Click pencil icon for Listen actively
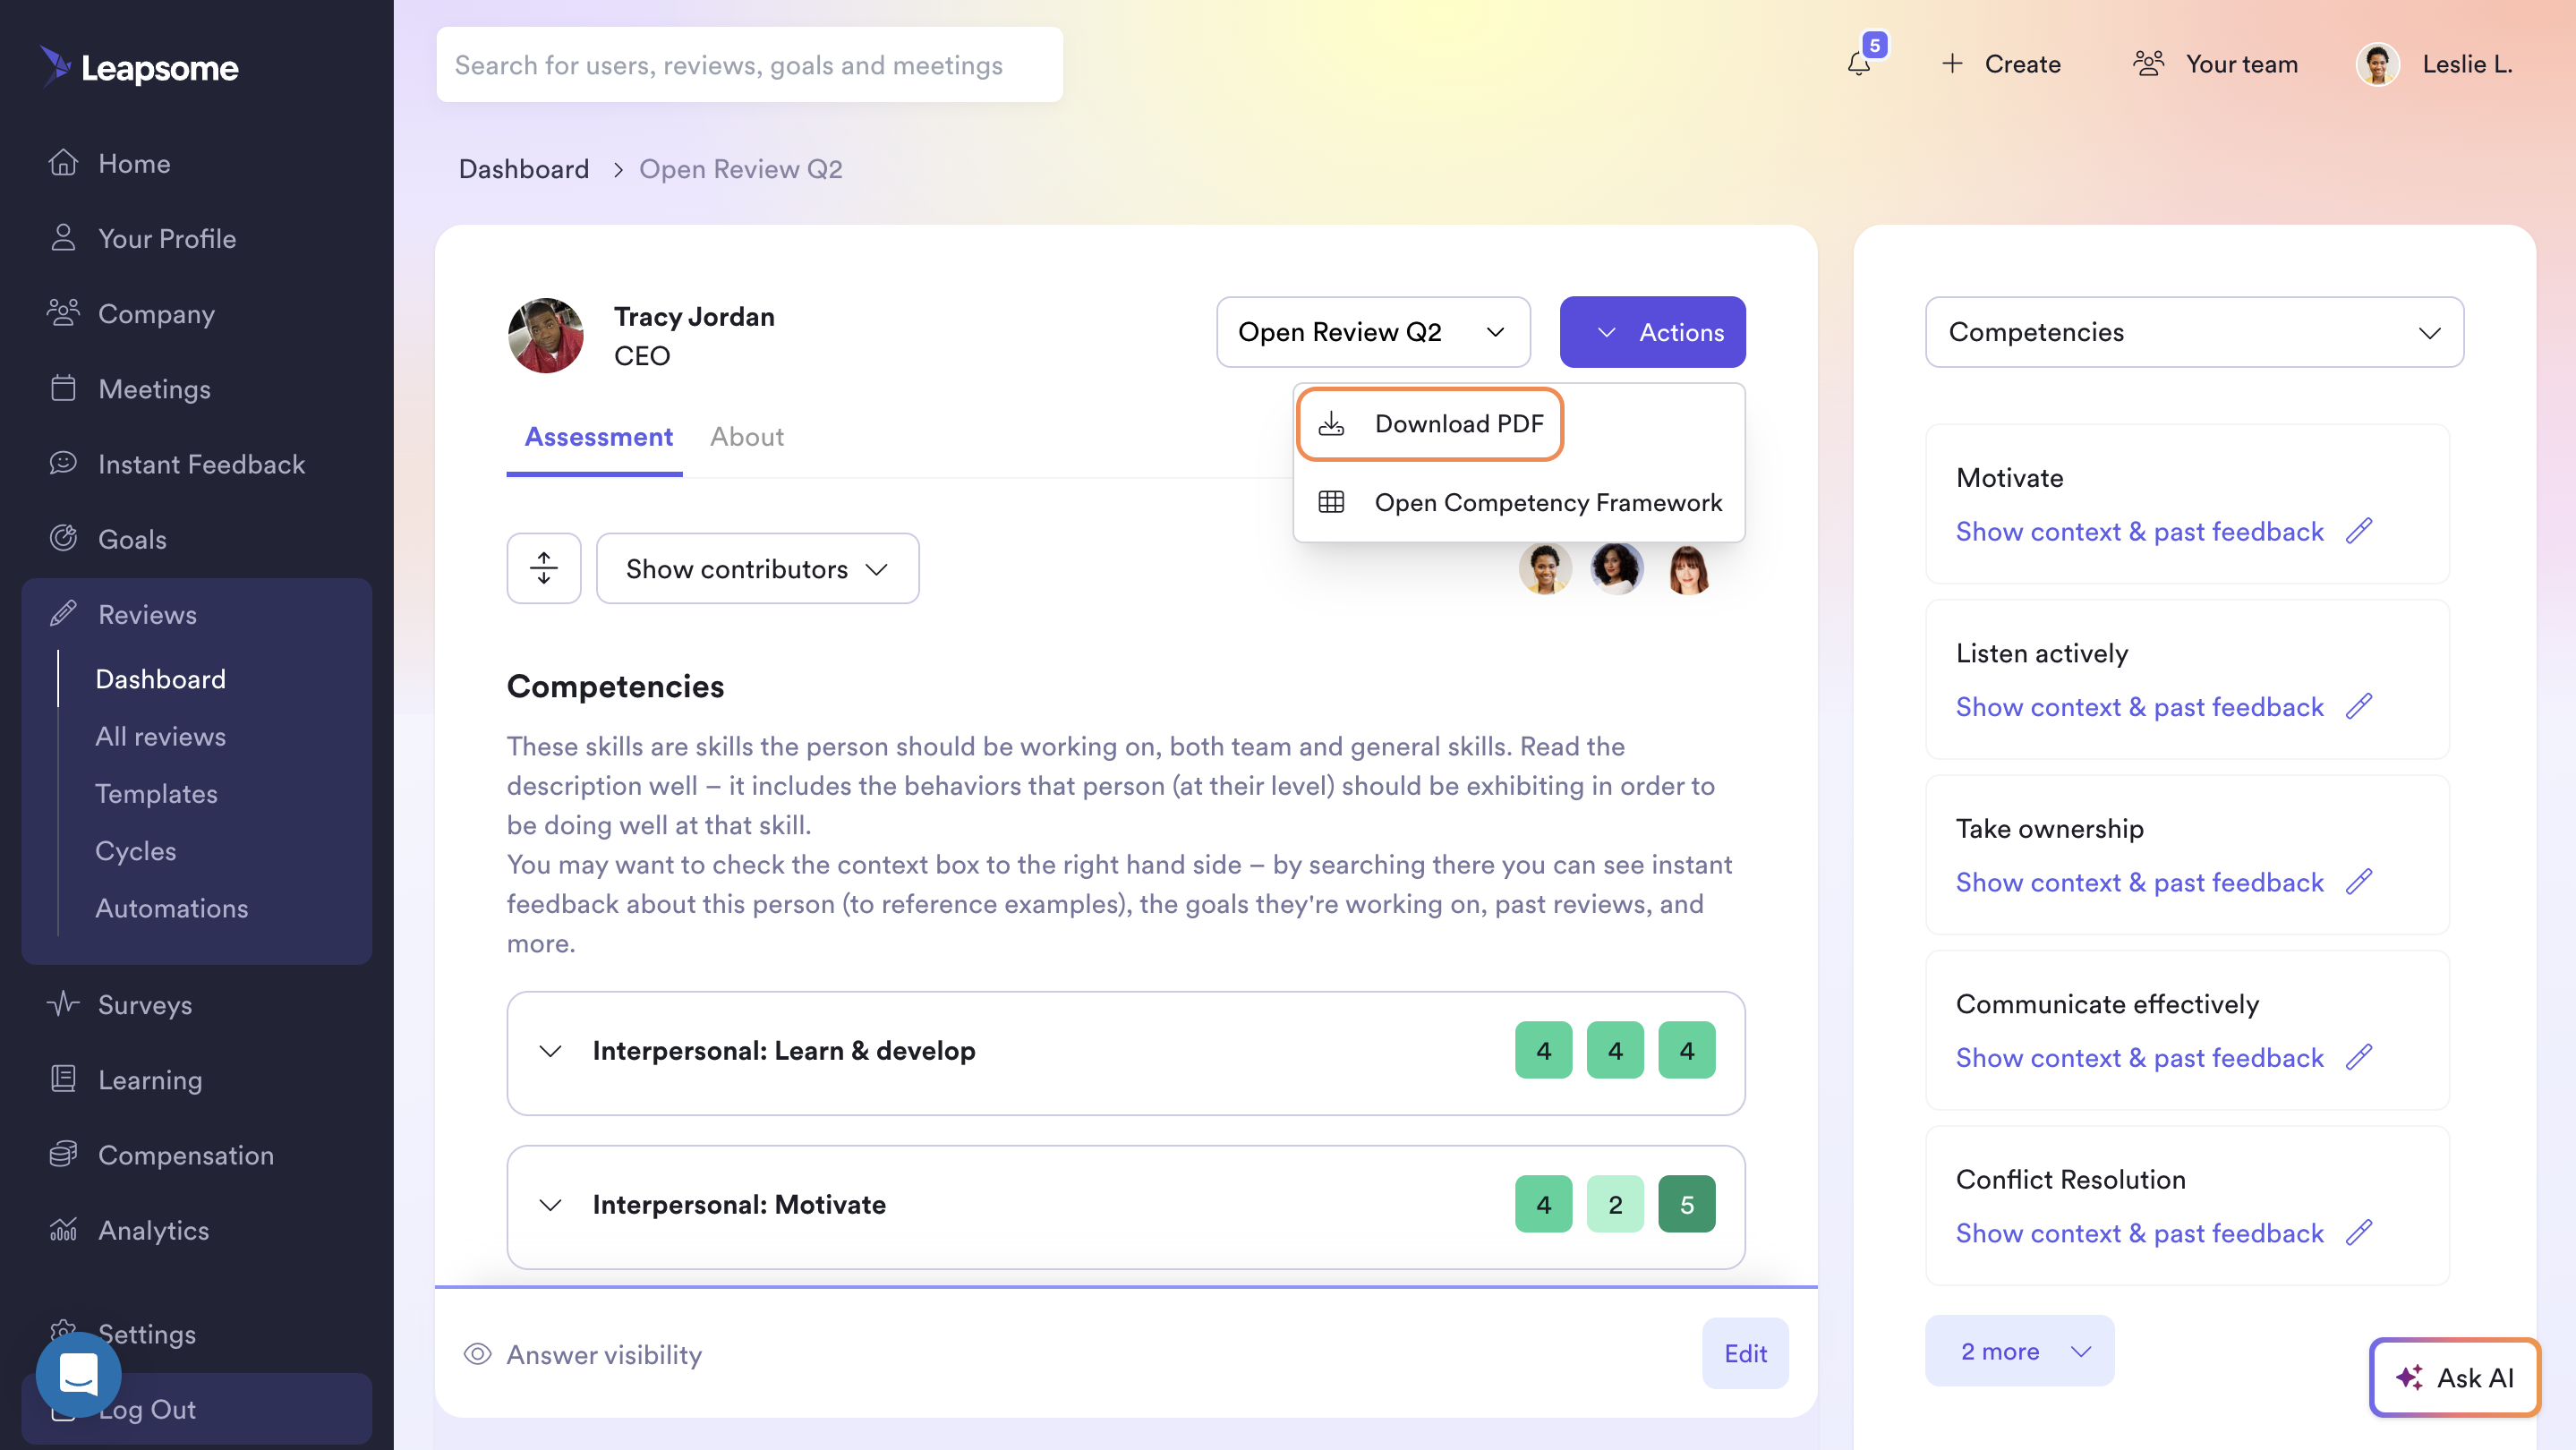Viewport: 2576px width, 1450px height. pos(2359,706)
